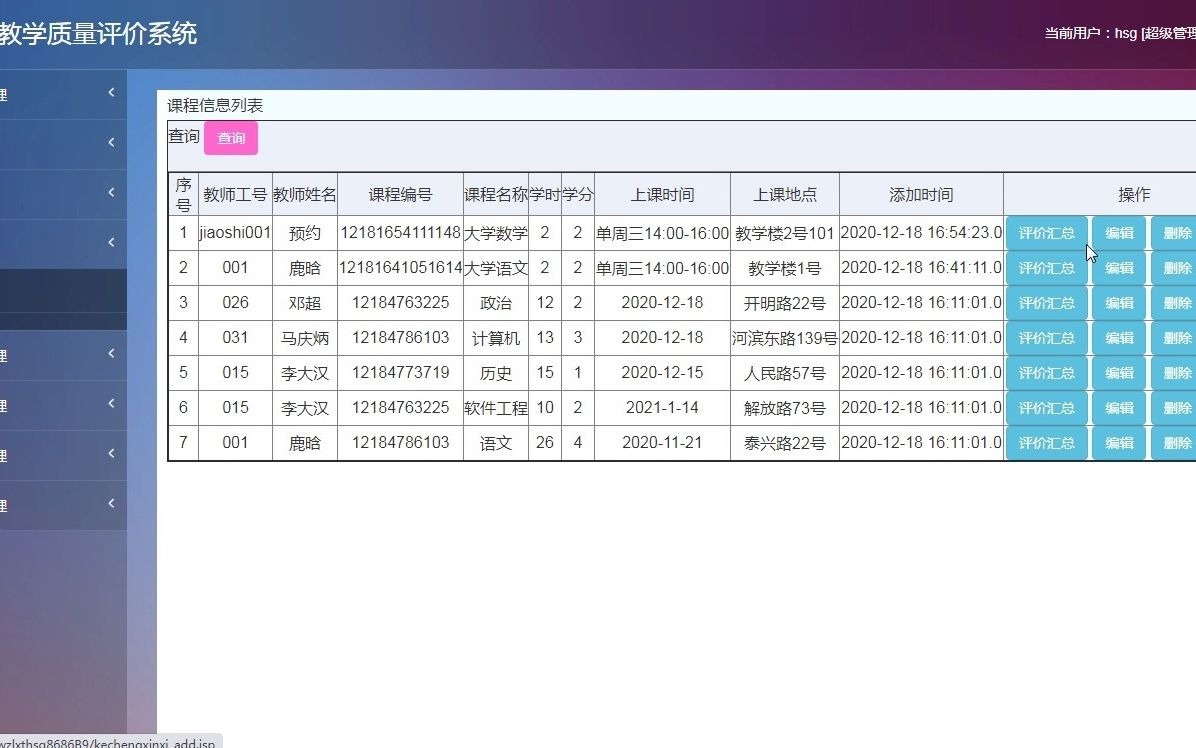The height and width of the screenshot is (748, 1196).
Task: Open 评价汇总 for the 软件工程 course
Action: pyautogui.click(x=1046, y=409)
